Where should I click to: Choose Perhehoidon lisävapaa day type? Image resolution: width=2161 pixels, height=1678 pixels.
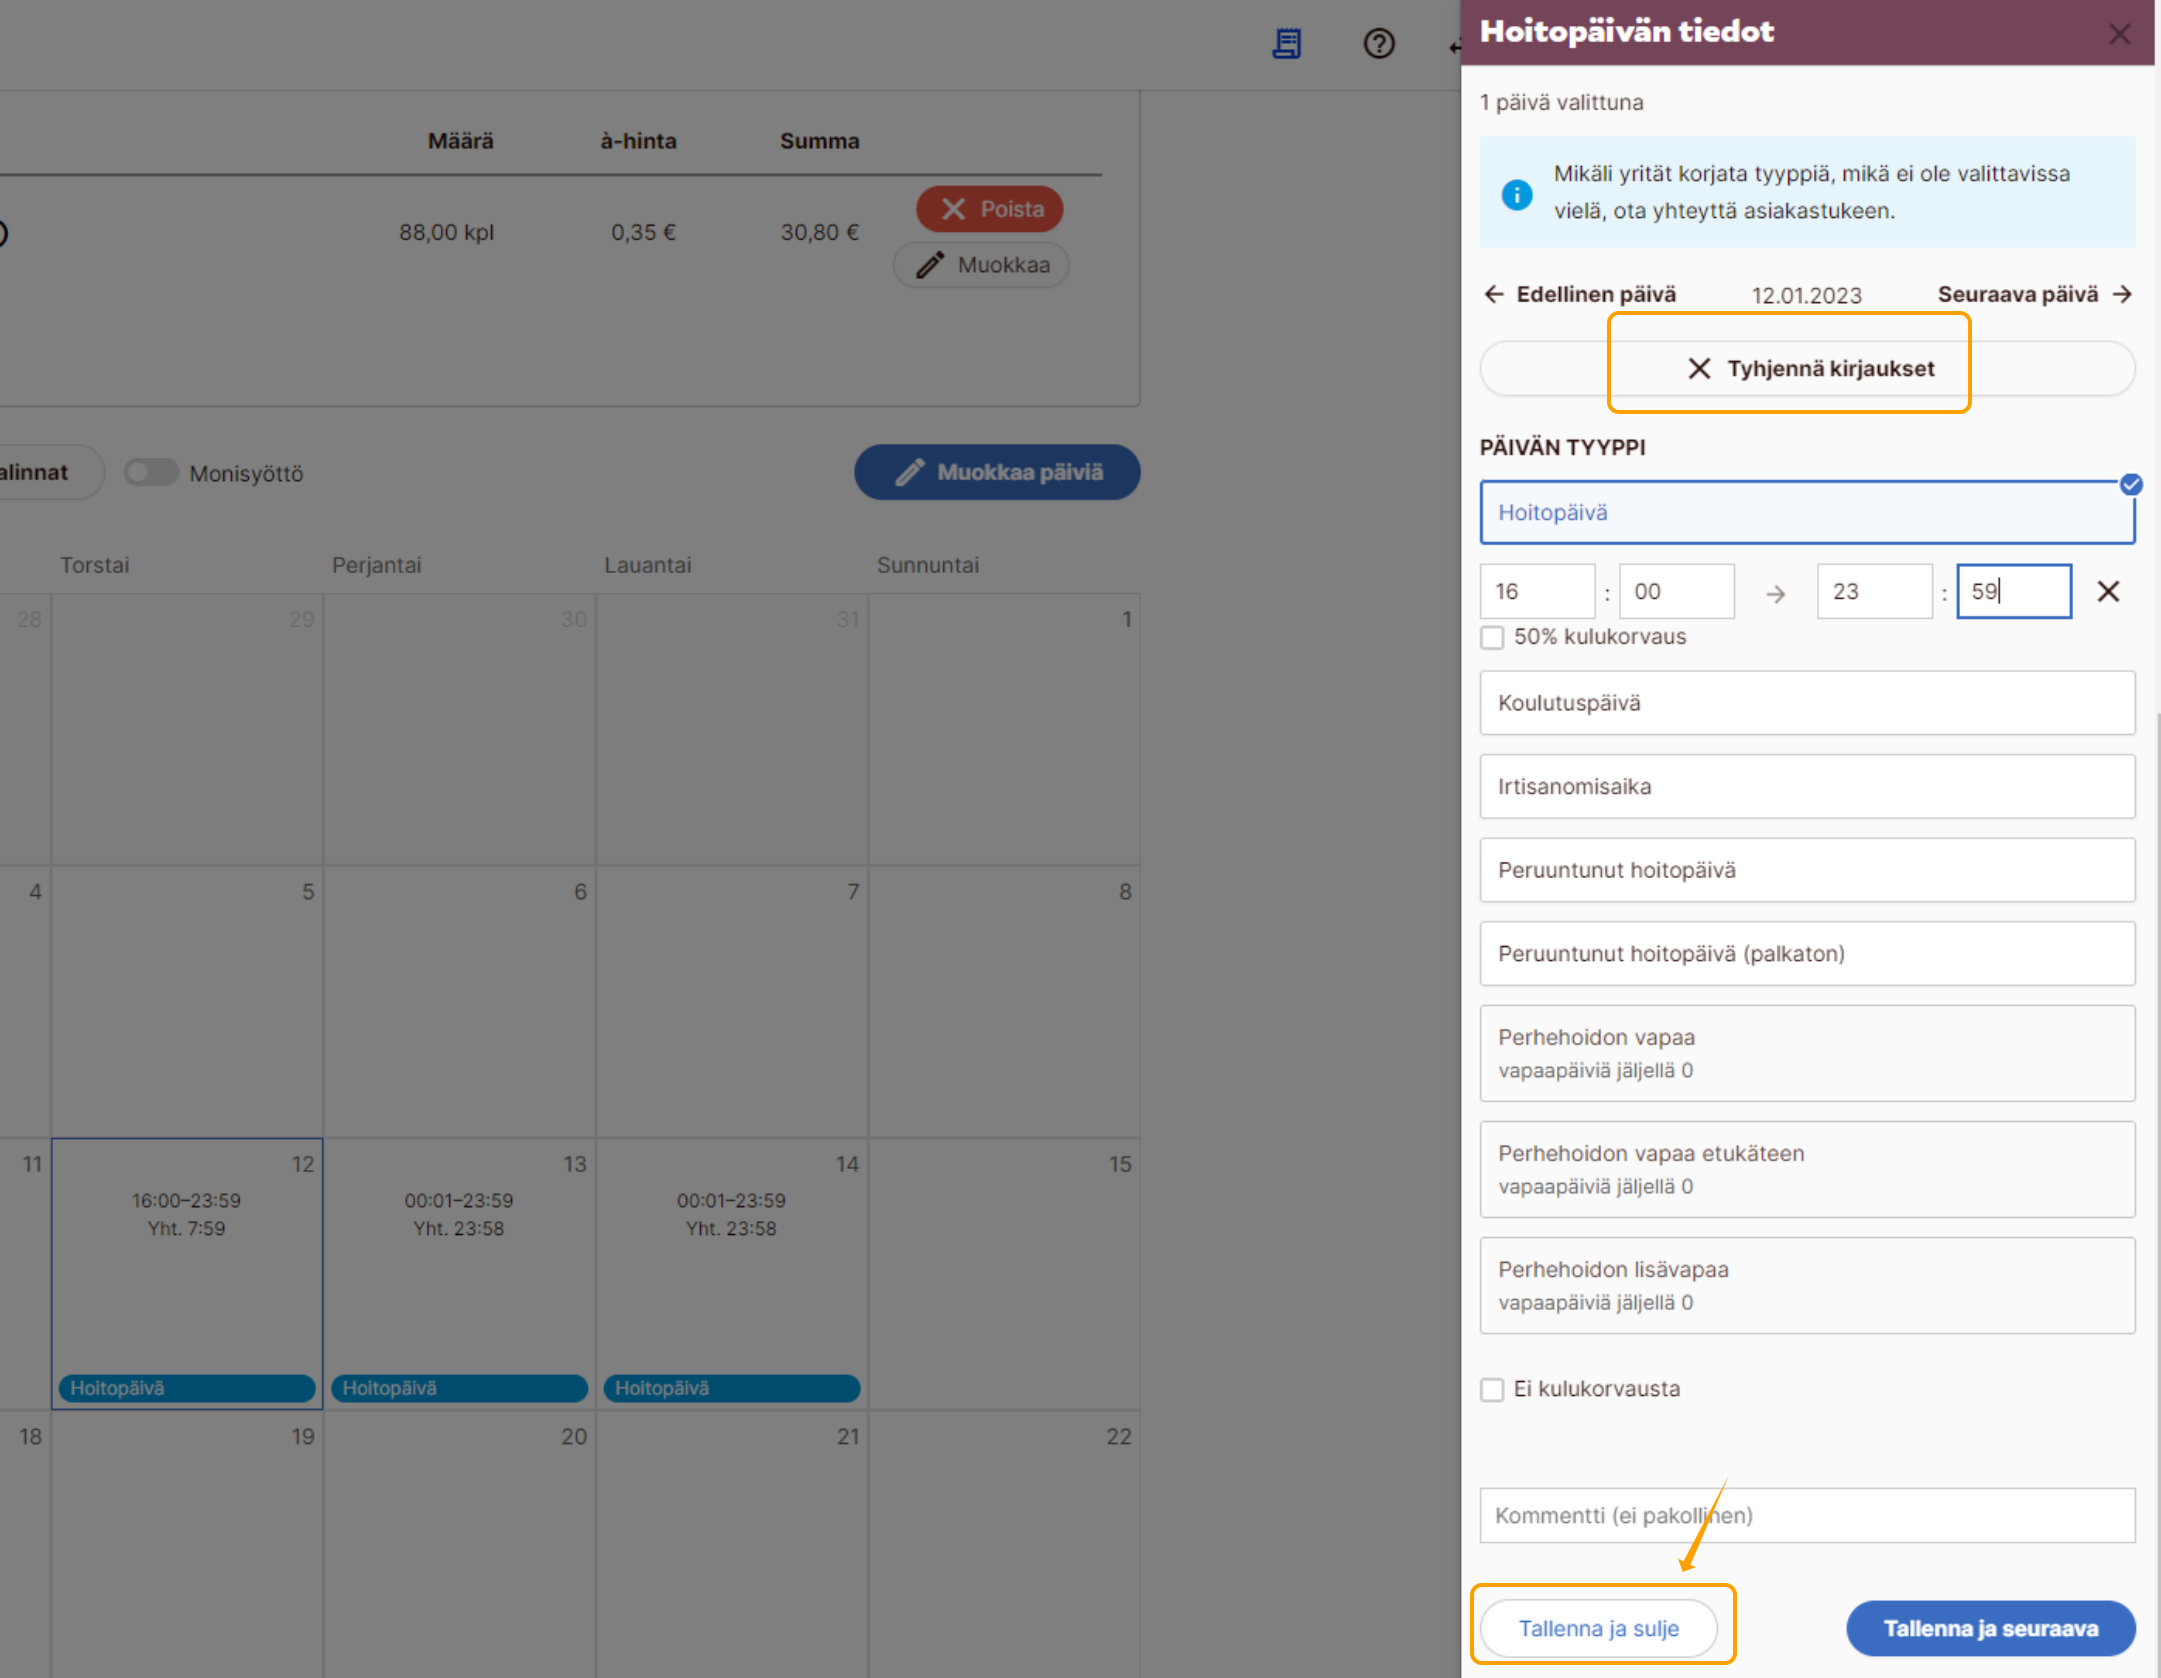coord(1806,1285)
